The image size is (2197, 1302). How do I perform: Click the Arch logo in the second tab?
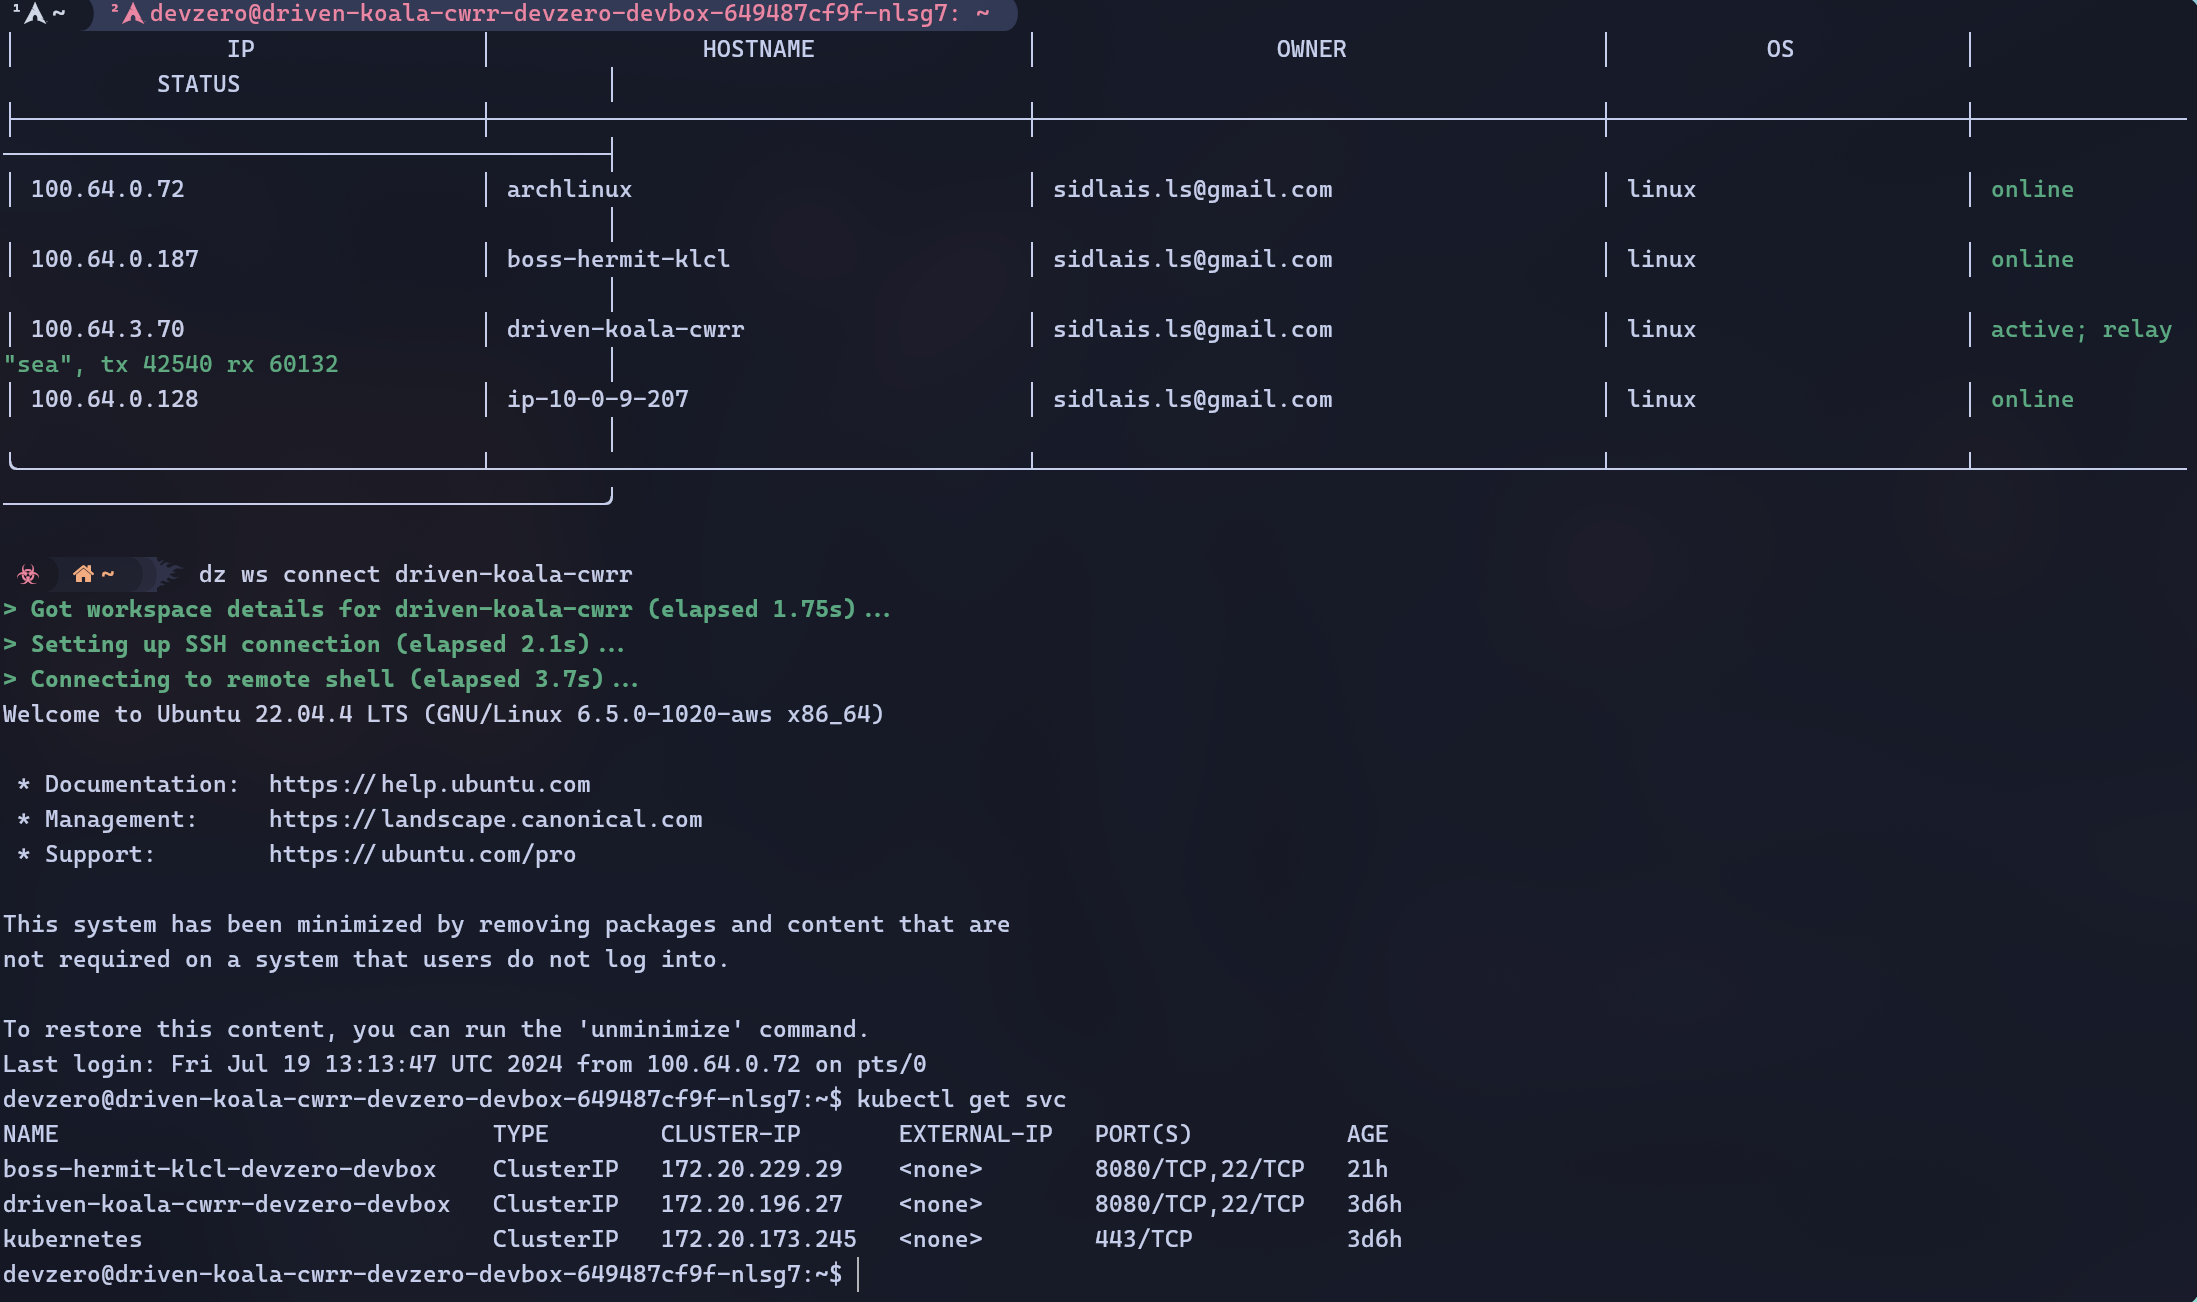point(133,14)
